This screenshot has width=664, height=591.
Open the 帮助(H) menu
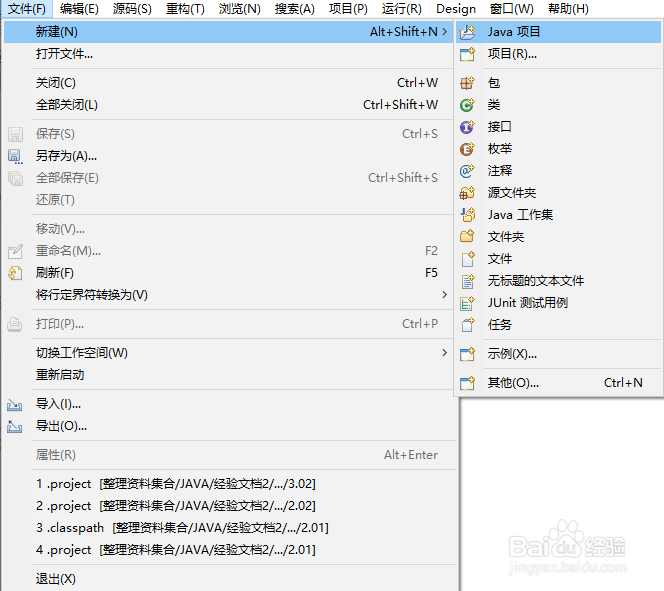(x=568, y=9)
